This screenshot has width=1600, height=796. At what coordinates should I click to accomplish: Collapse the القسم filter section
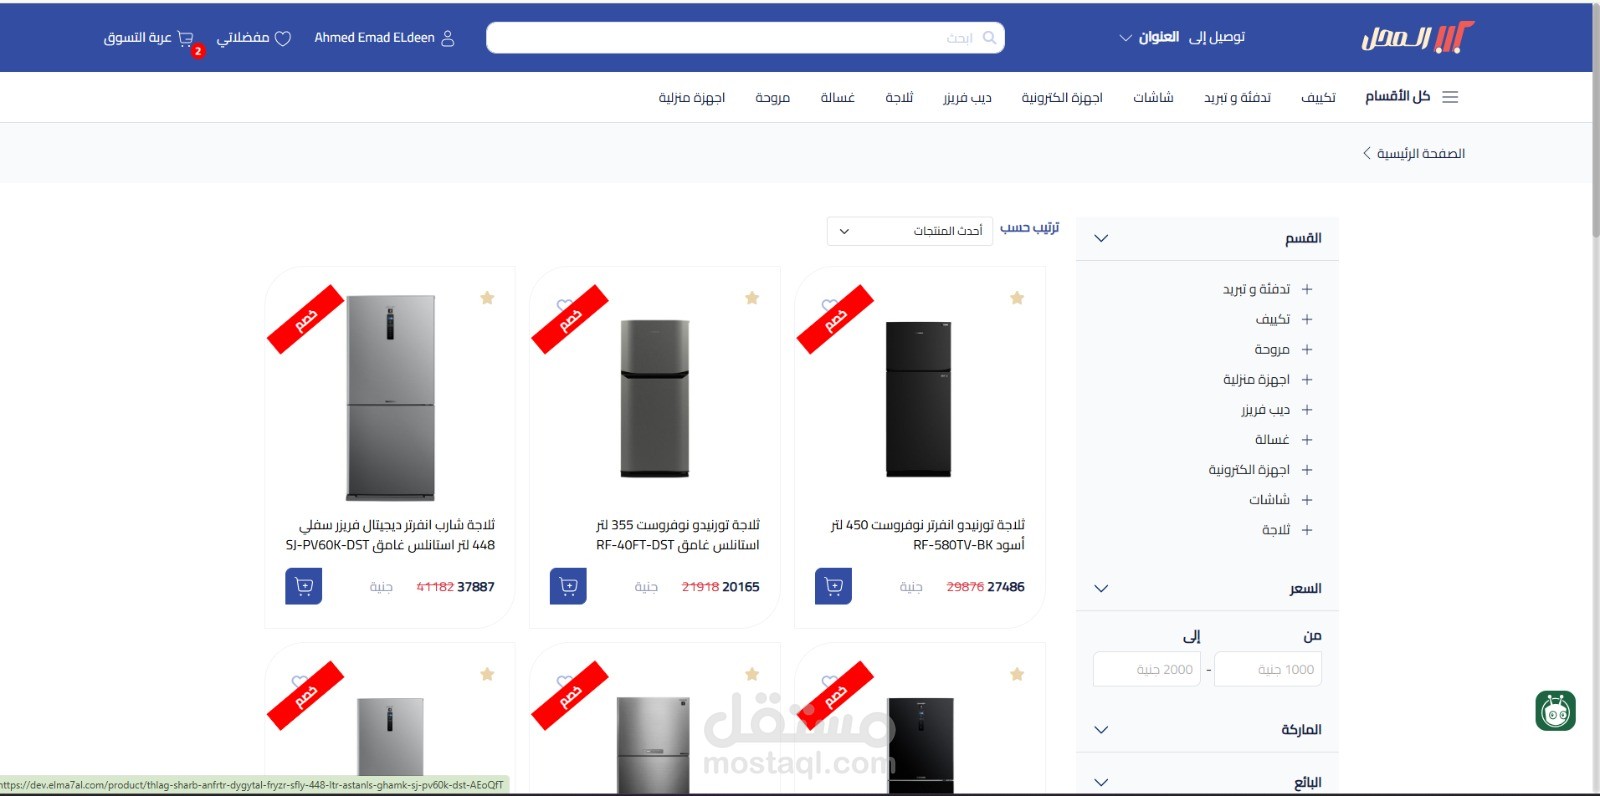(1207, 238)
